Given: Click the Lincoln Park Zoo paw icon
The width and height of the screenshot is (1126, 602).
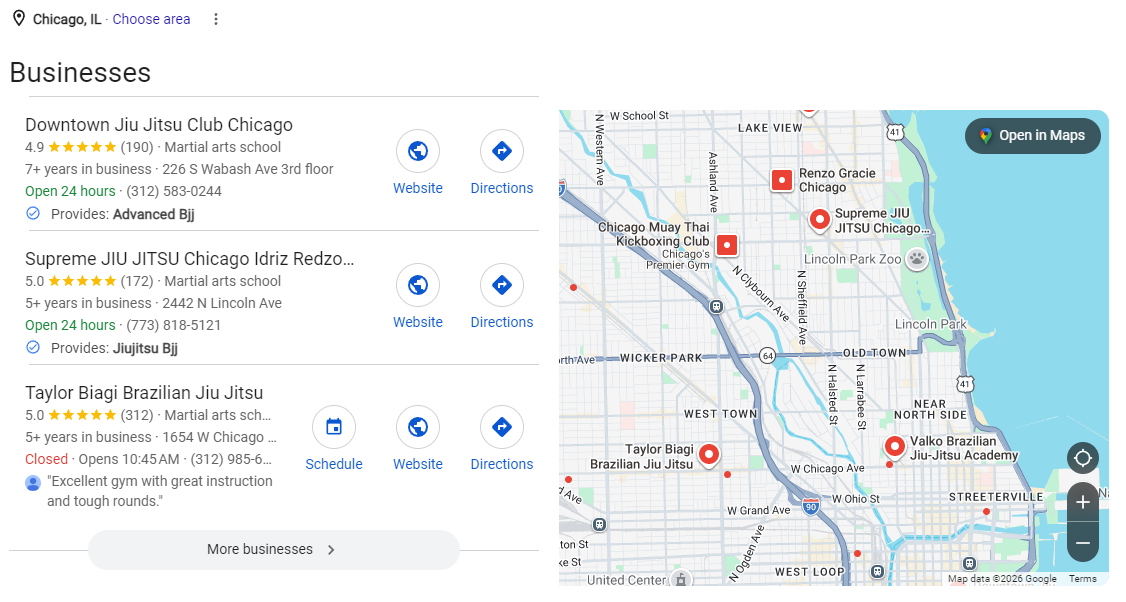Looking at the screenshot, I should (916, 259).
